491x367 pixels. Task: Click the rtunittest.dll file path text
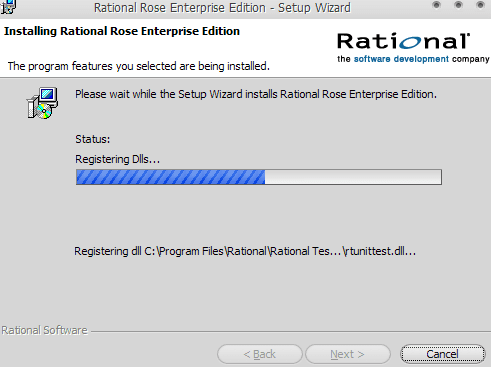click(245, 251)
